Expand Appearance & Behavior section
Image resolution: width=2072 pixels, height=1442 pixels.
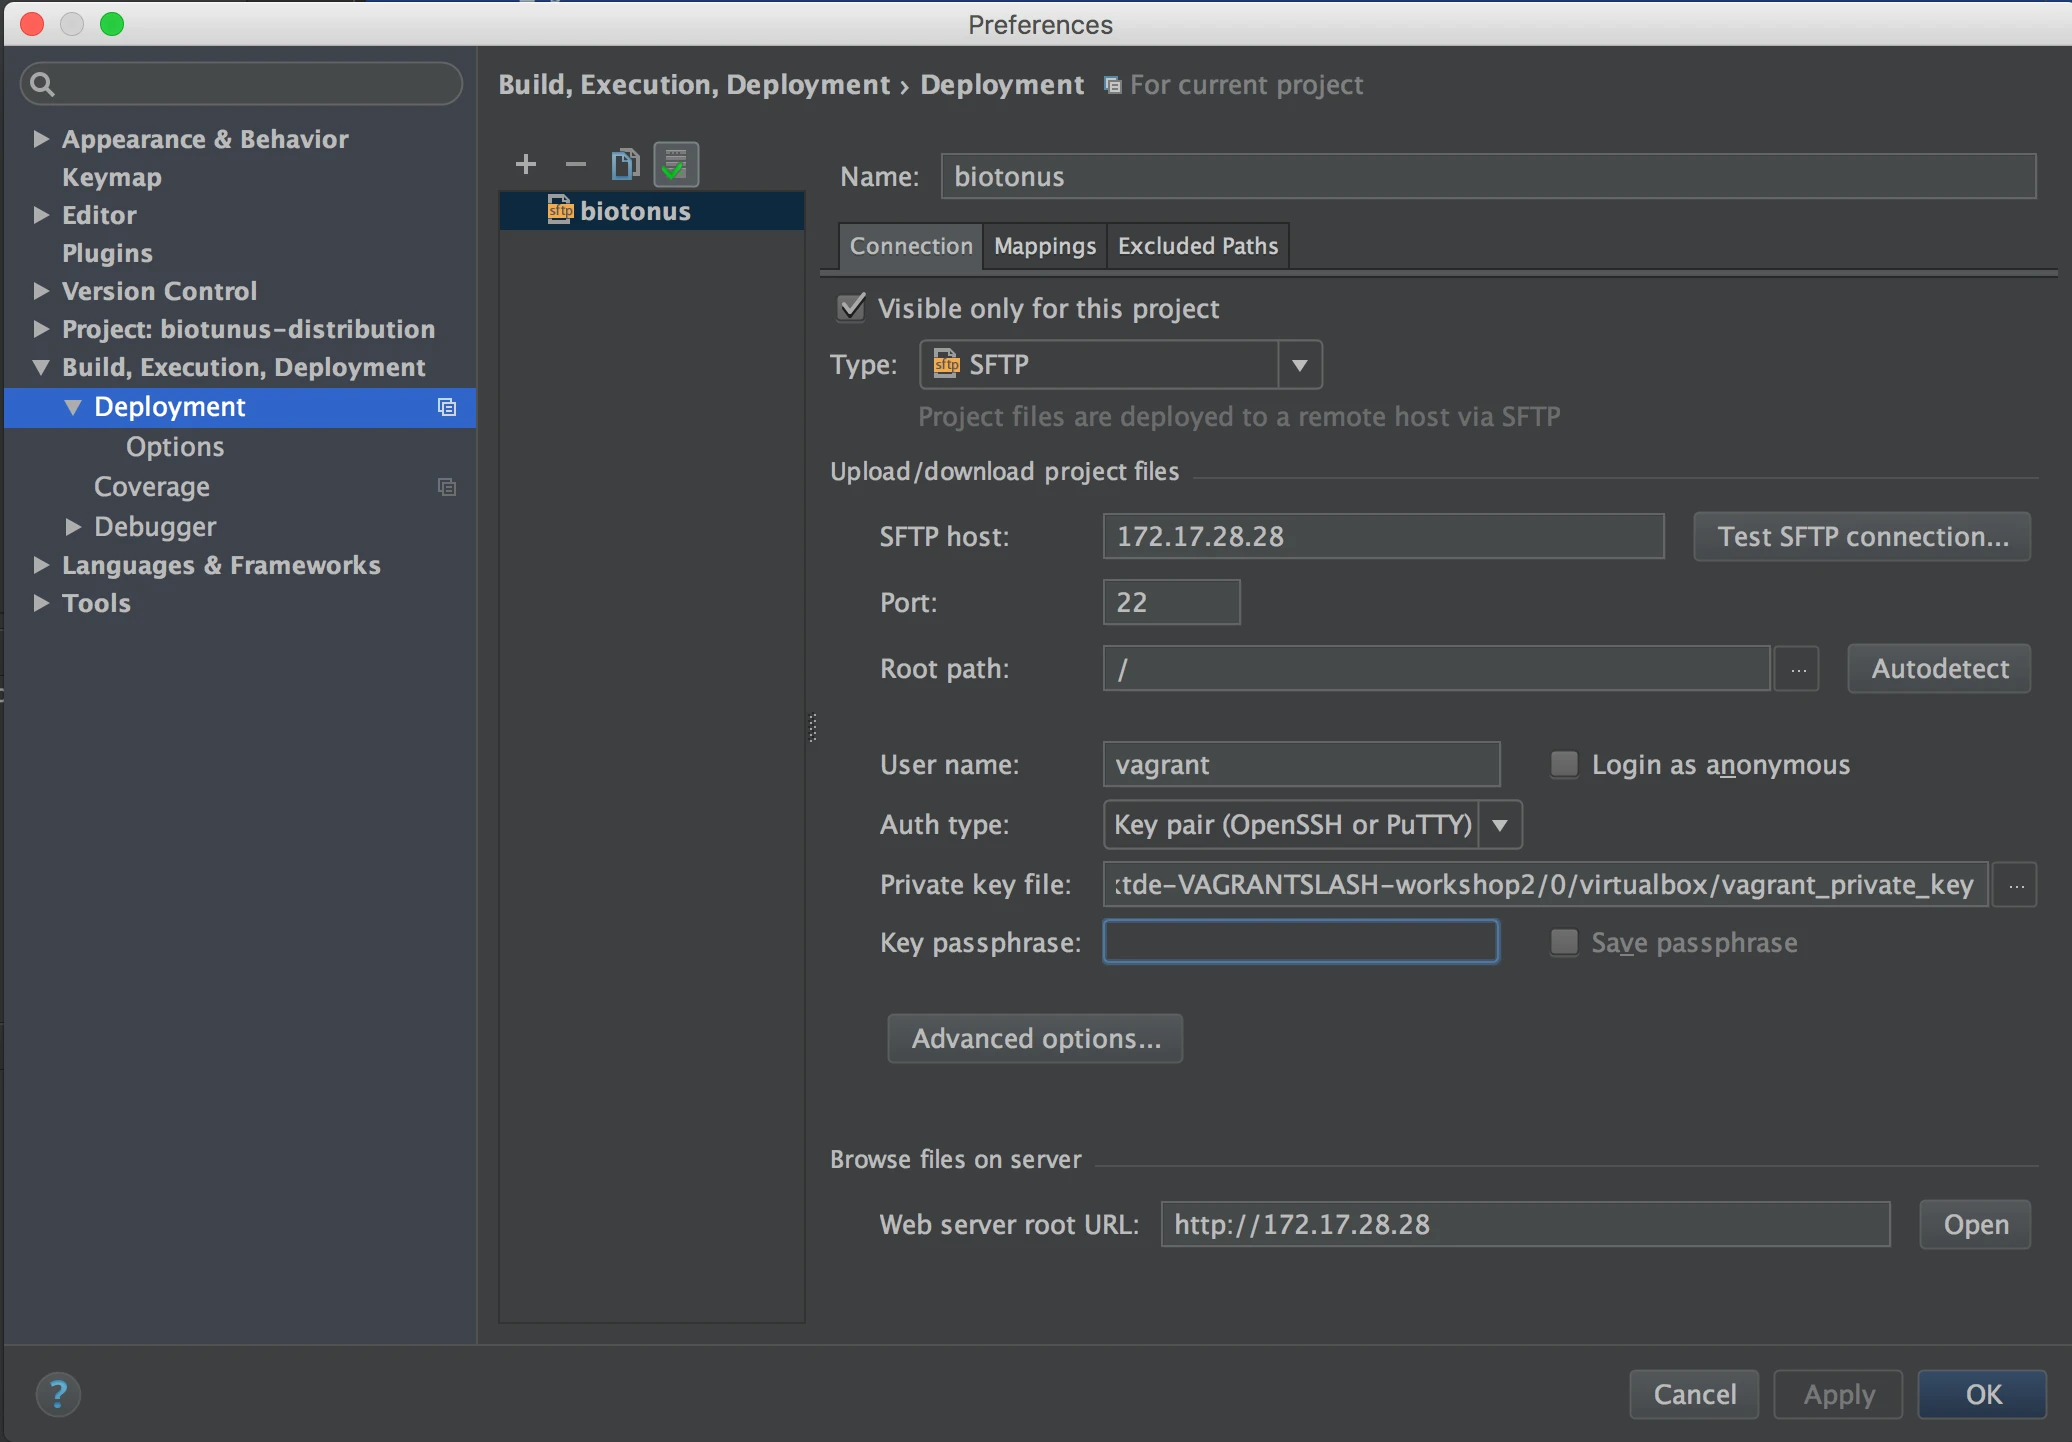click(41, 139)
